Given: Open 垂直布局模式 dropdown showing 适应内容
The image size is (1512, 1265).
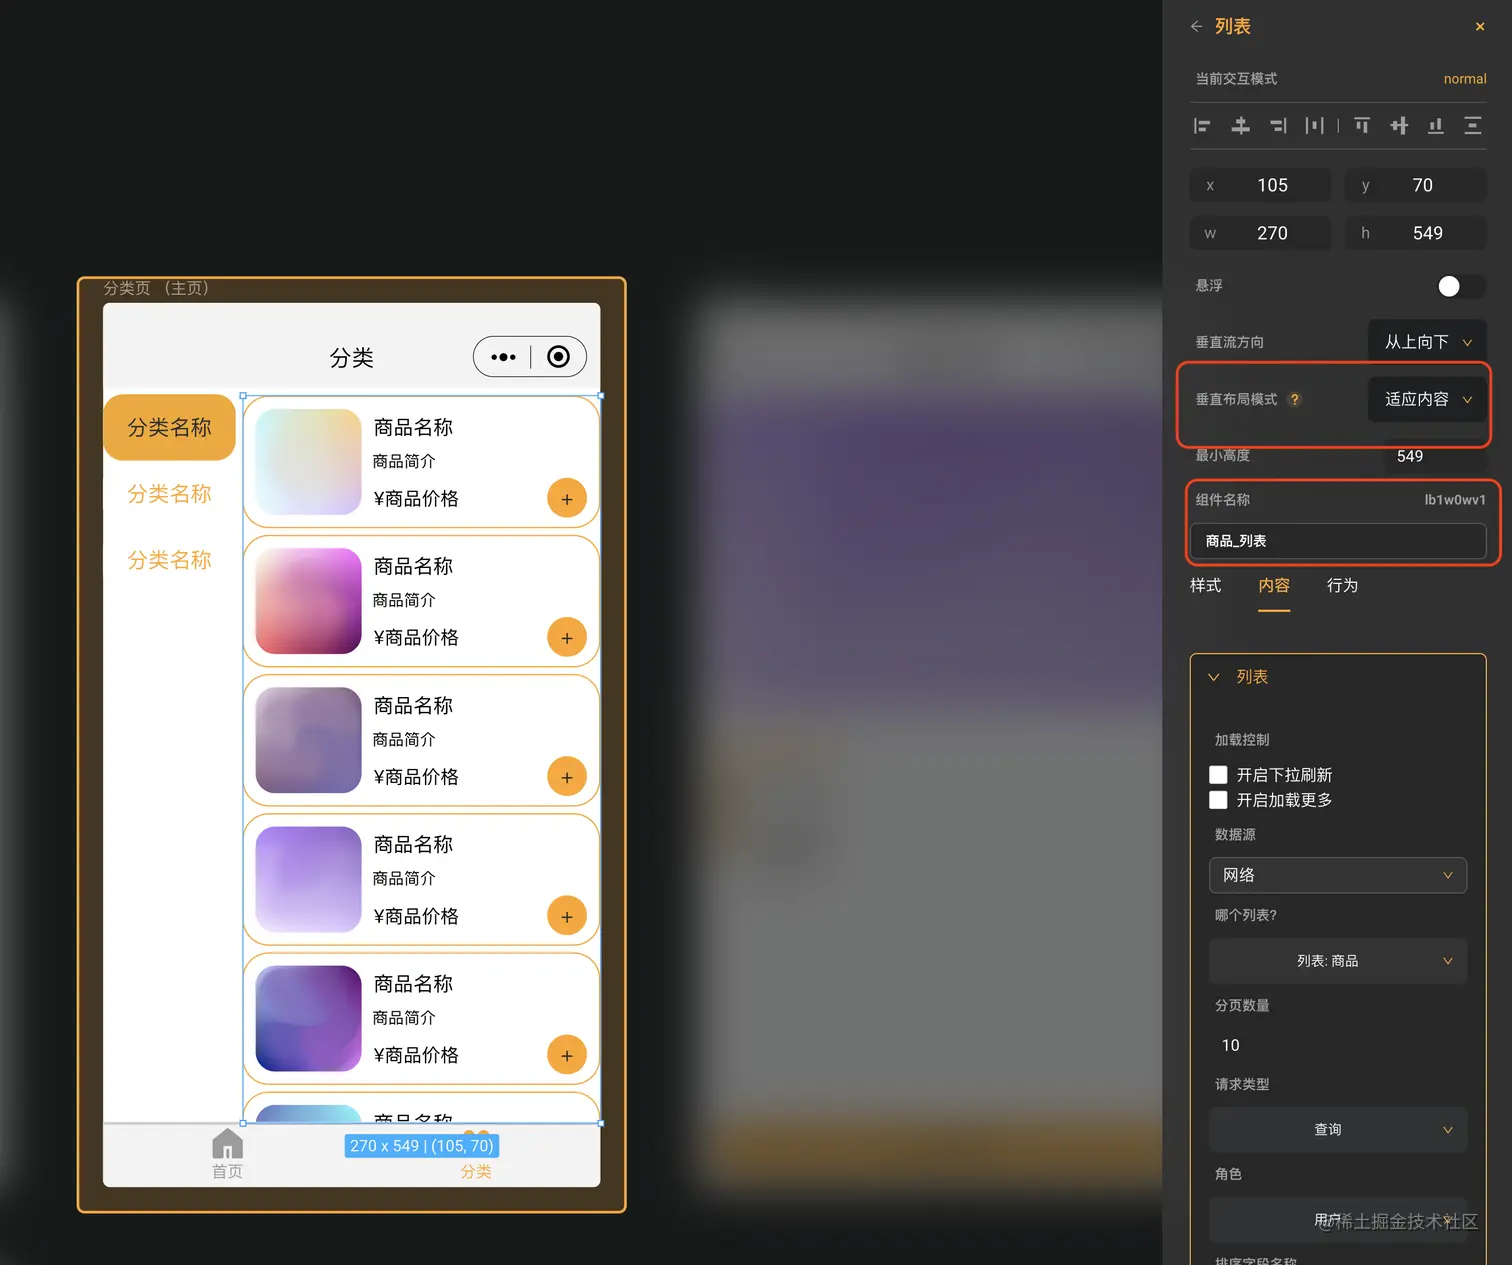Looking at the screenshot, I should coord(1427,399).
